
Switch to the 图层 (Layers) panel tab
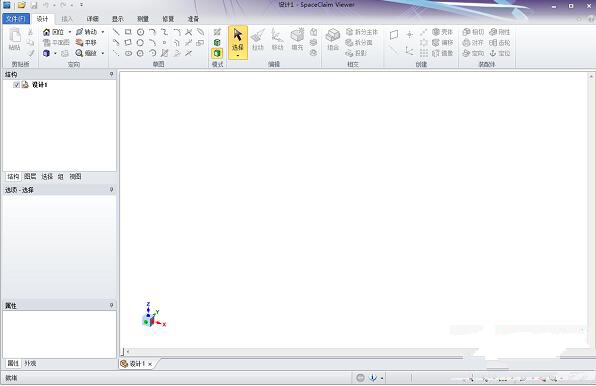coord(30,176)
